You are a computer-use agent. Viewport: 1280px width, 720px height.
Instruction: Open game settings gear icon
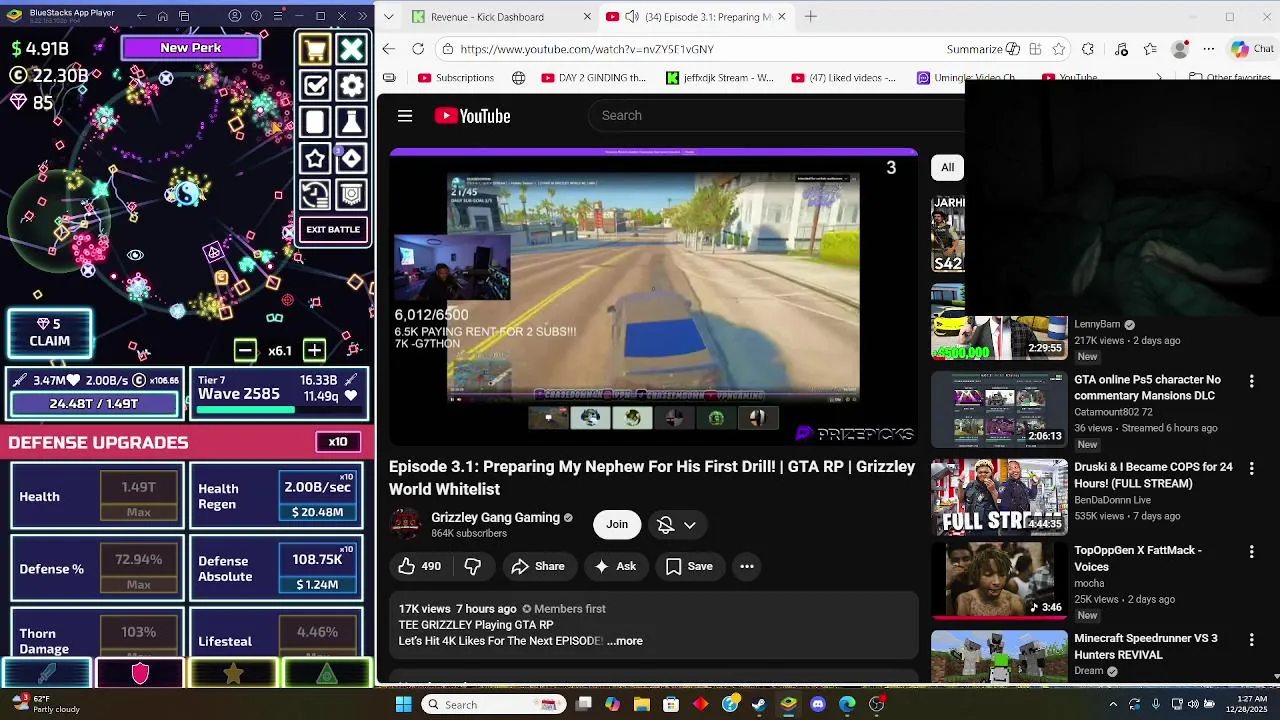point(351,85)
